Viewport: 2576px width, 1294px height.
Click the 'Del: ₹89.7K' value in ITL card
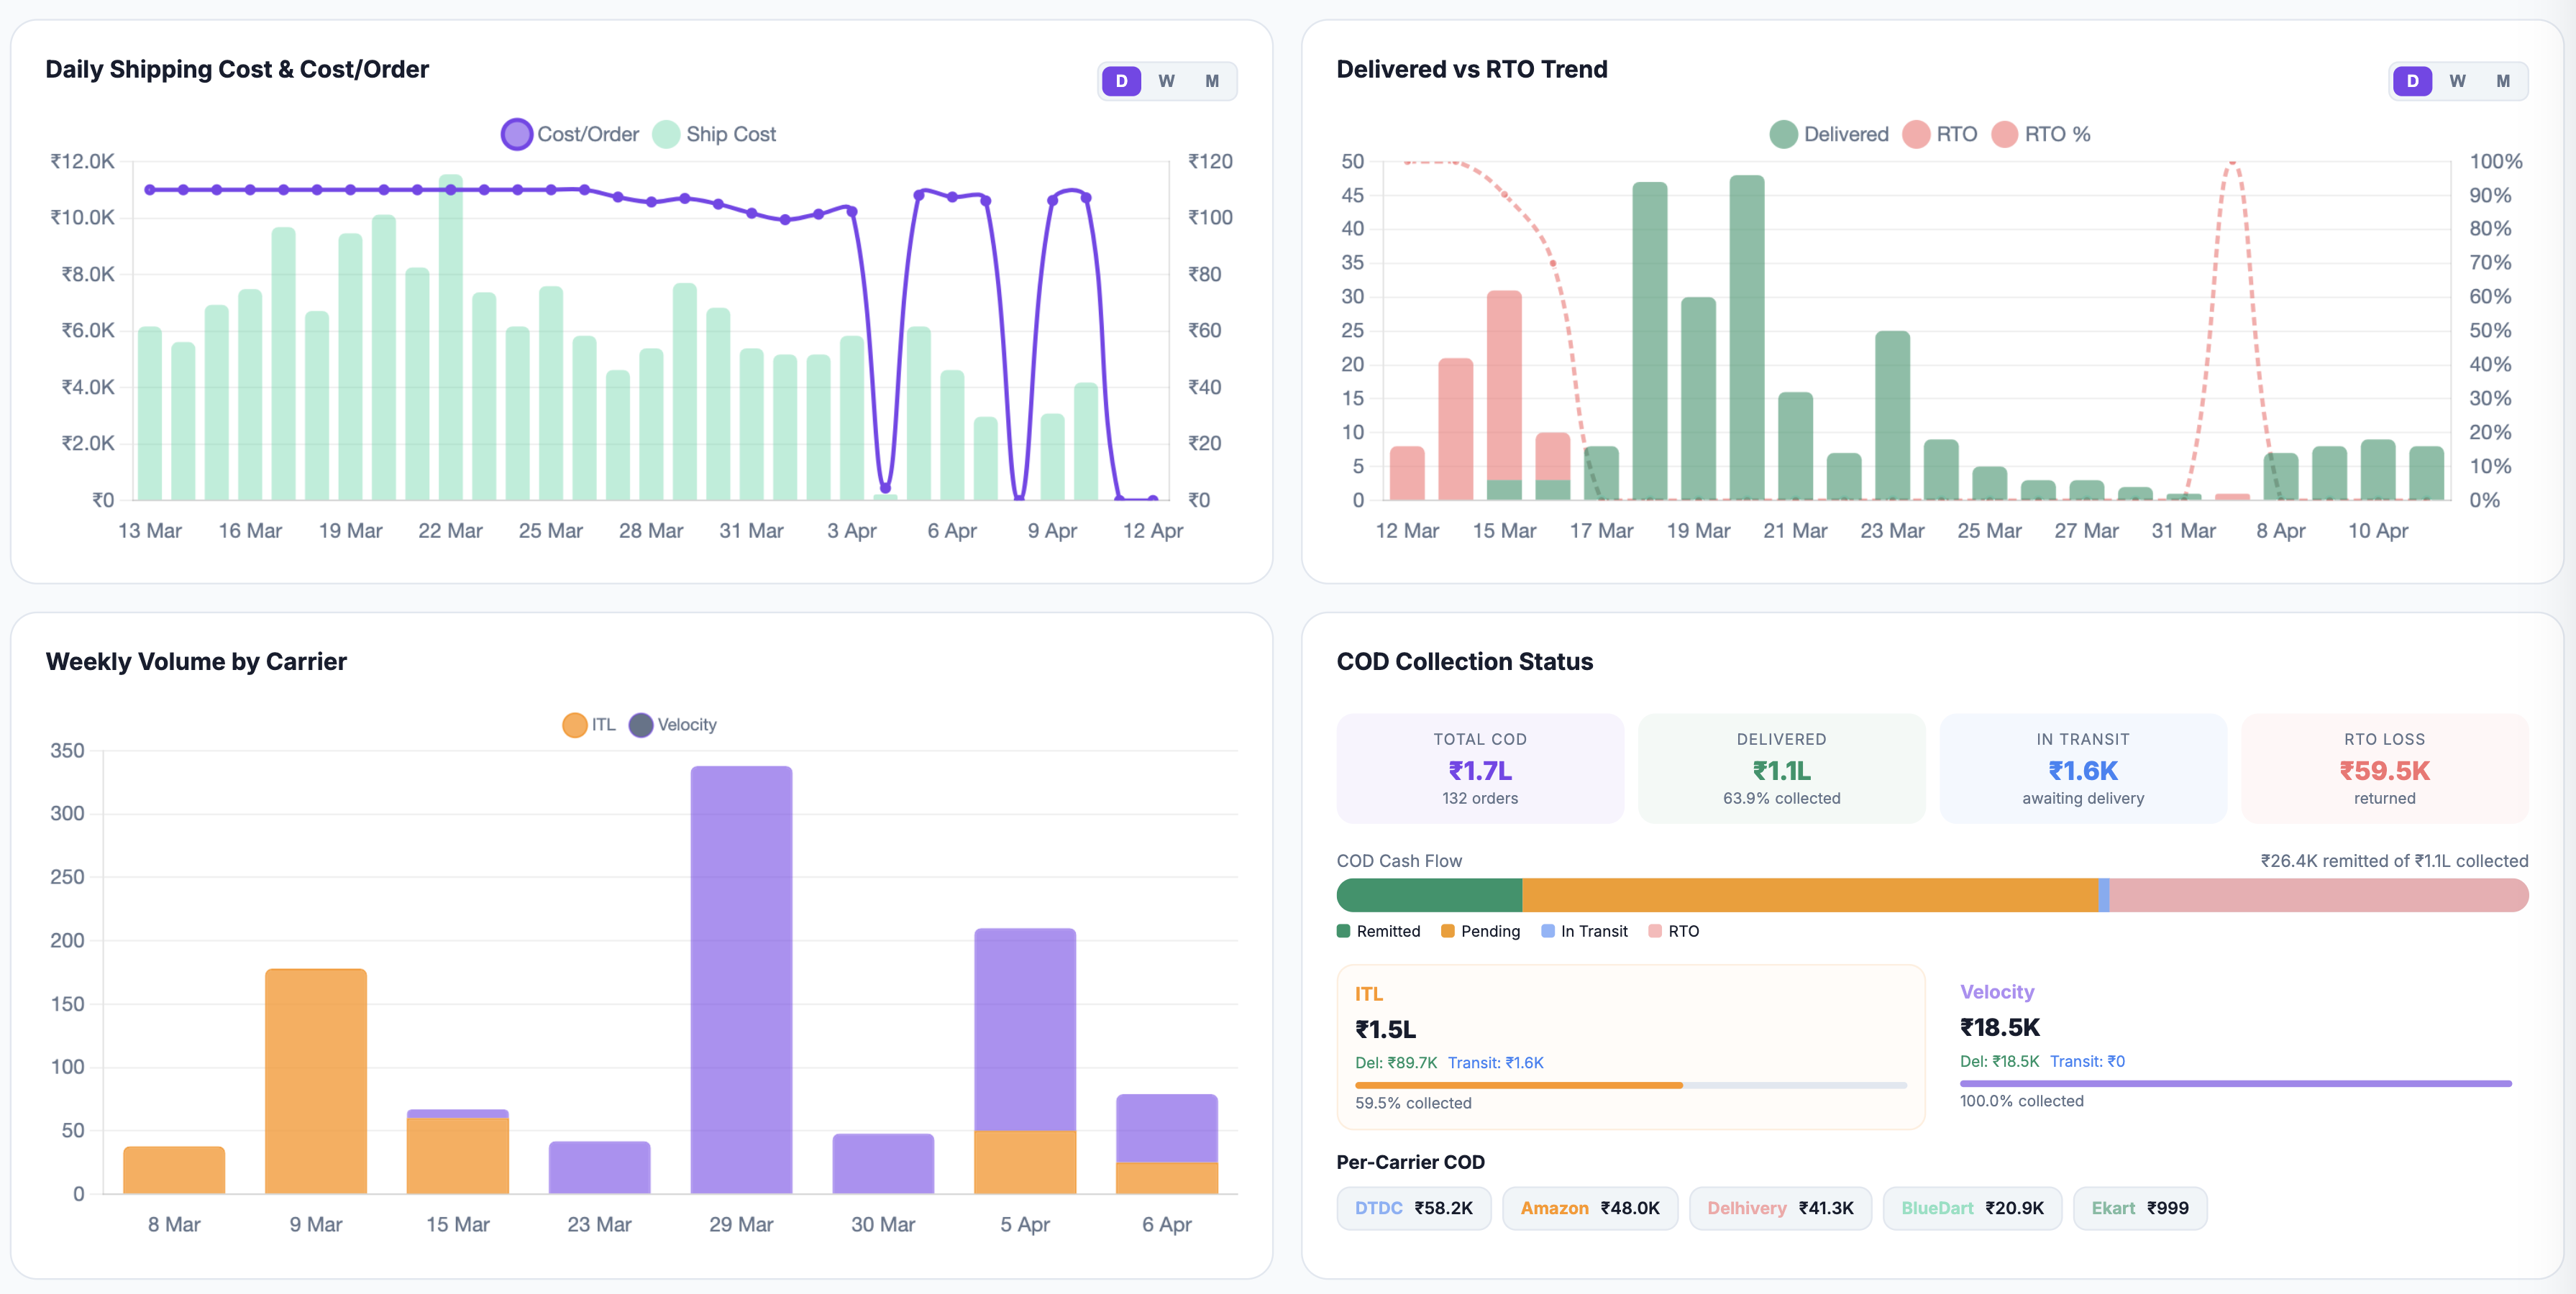point(1396,1063)
